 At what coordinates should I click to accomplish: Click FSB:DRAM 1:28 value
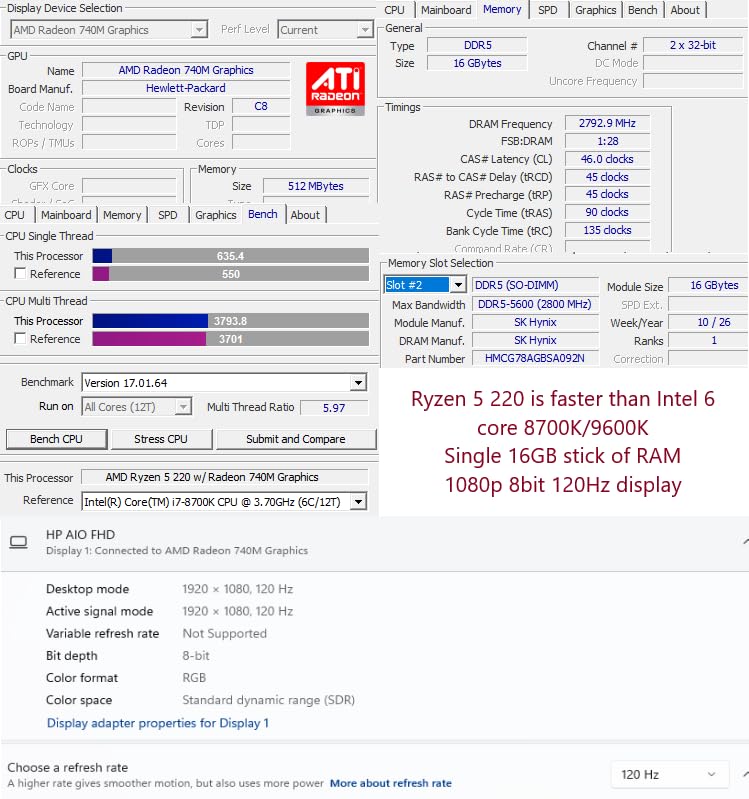[607, 141]
